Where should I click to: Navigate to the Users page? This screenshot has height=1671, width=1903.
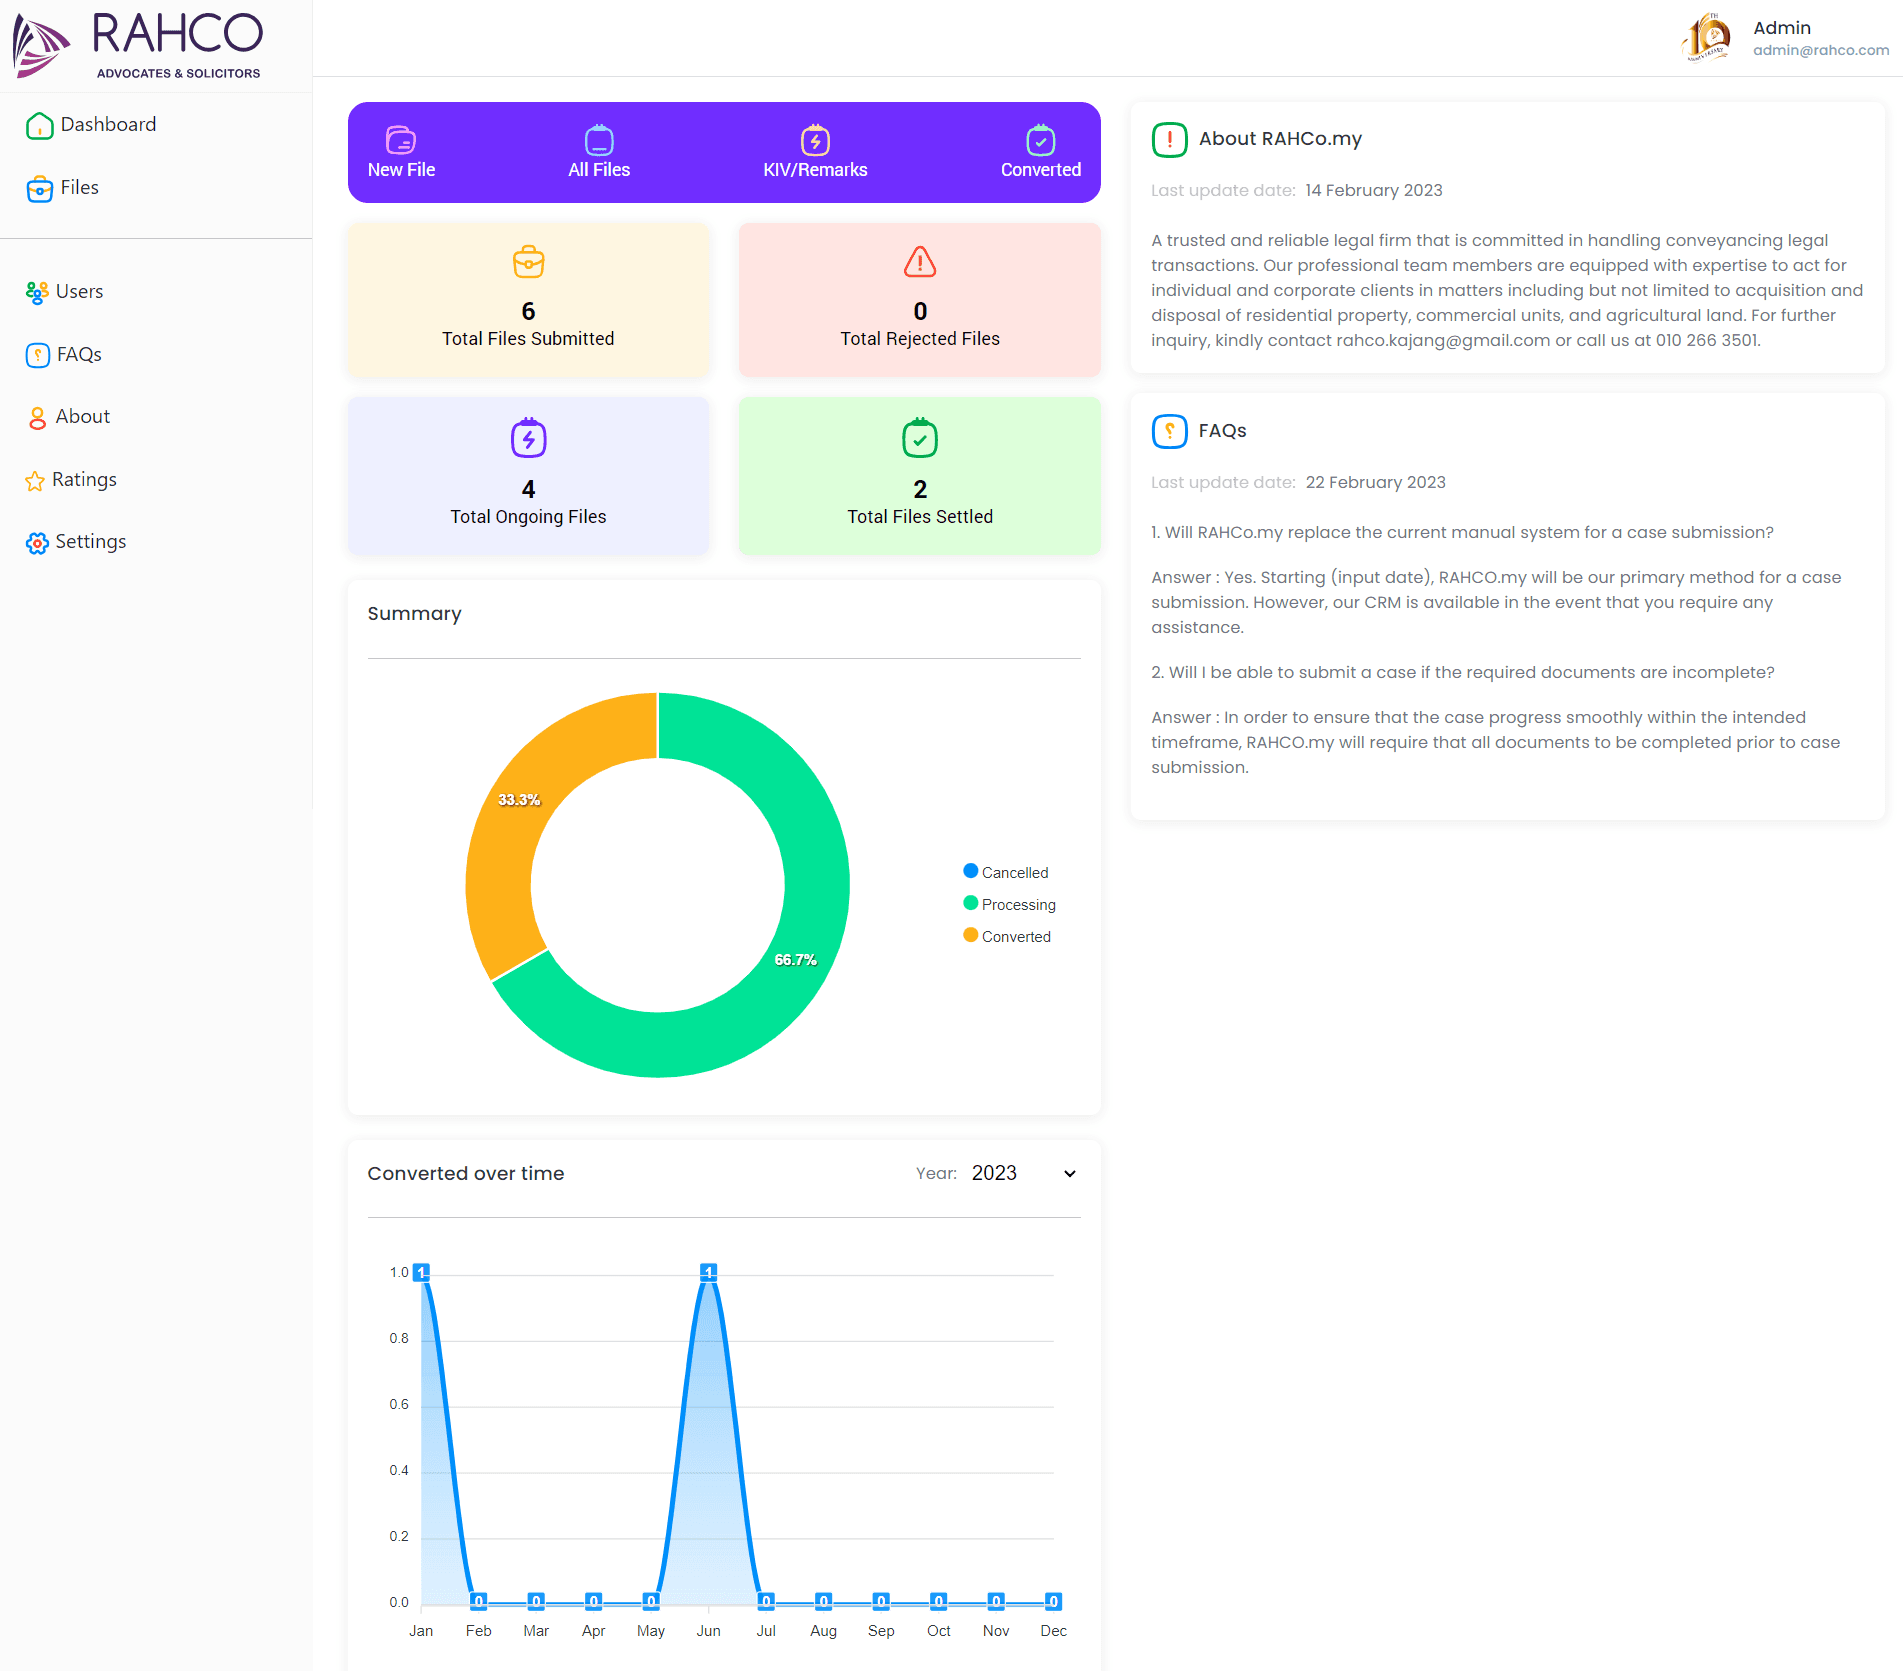point(79,292)
